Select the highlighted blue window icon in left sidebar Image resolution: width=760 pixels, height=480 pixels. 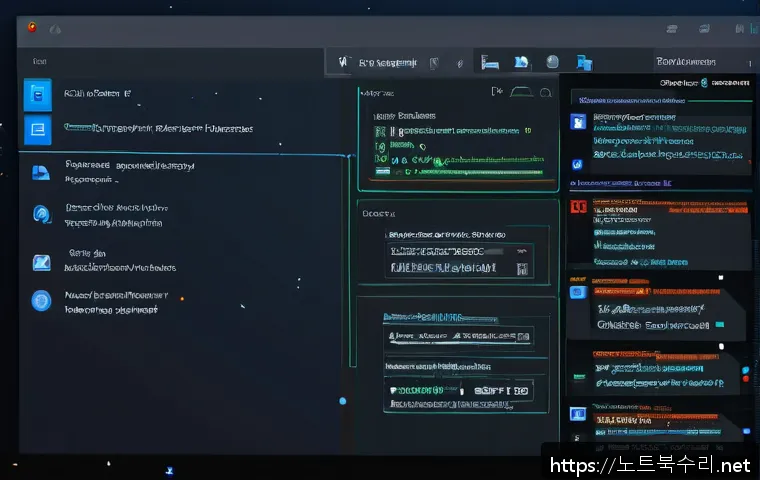click(37, 129)
